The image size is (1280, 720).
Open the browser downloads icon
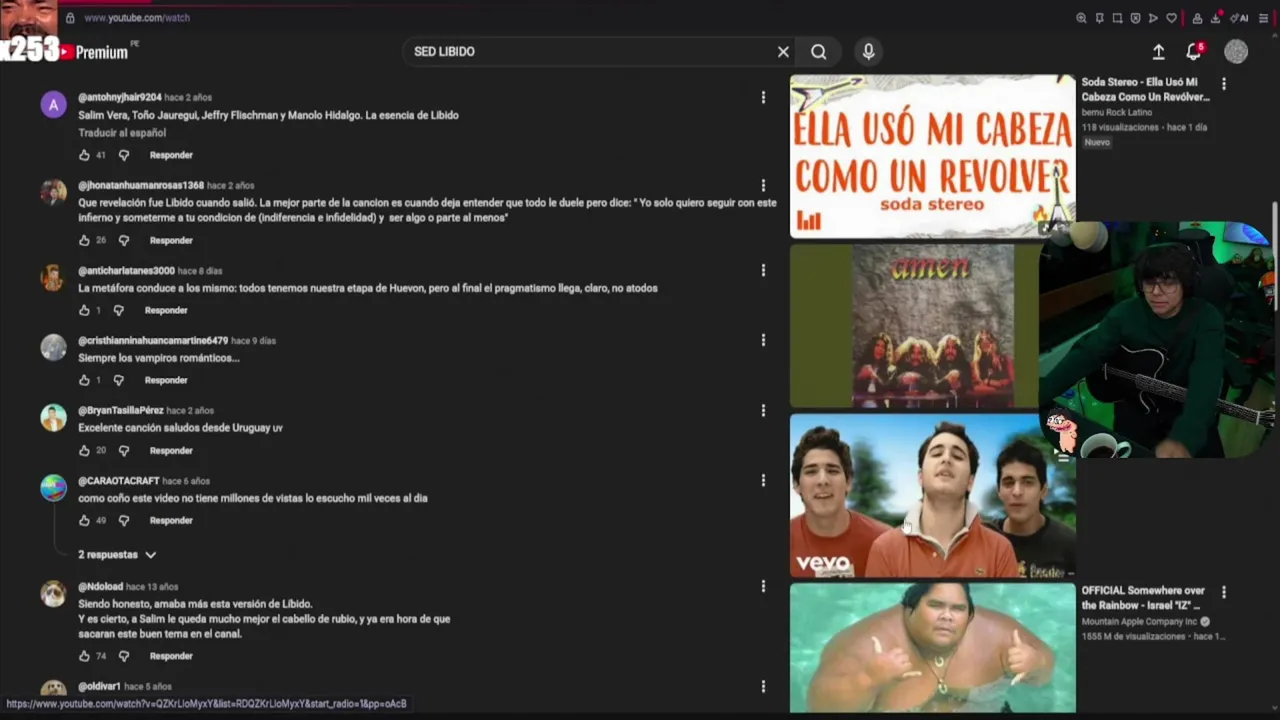click(x=1216, y=18)
